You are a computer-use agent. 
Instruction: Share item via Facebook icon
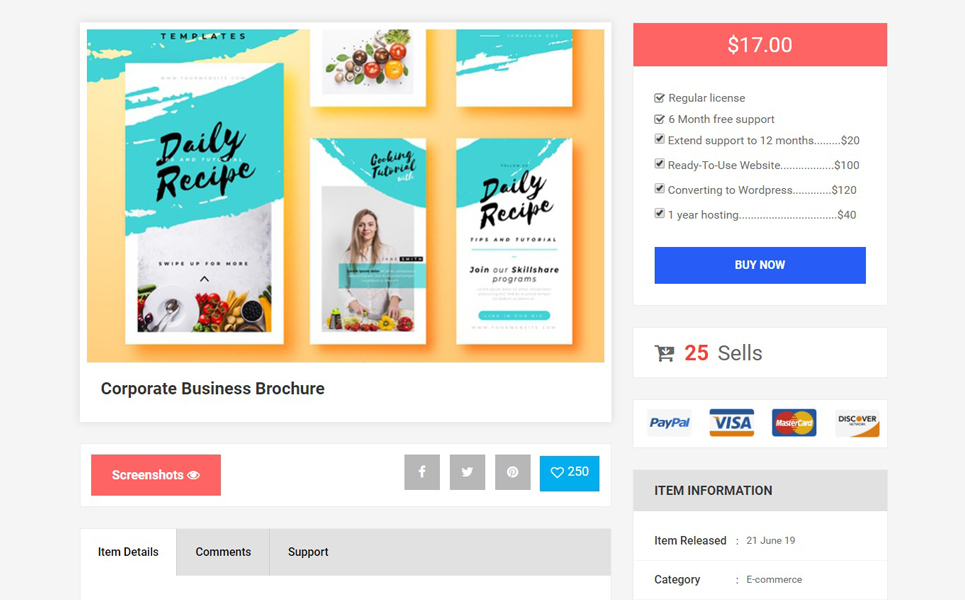[422, 472]
